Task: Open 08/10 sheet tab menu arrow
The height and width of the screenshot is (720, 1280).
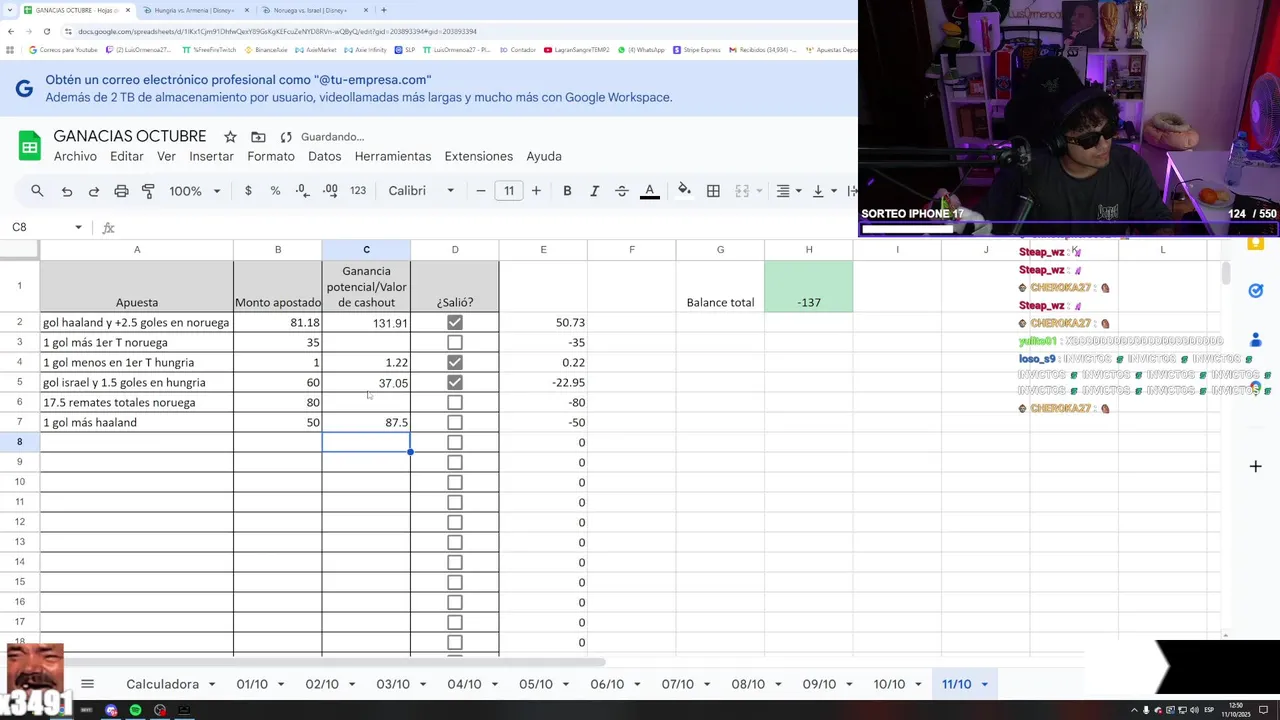Action: click(777, 685)
